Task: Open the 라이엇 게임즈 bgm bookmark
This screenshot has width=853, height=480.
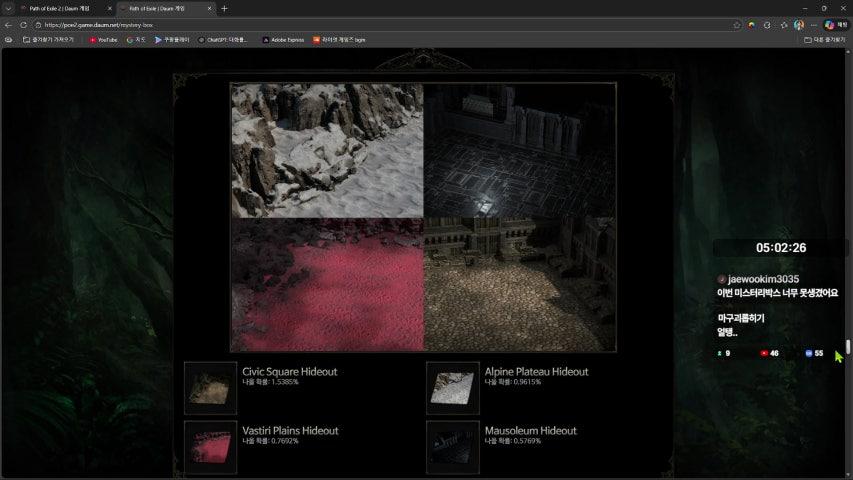Action: tap(339, 40)
